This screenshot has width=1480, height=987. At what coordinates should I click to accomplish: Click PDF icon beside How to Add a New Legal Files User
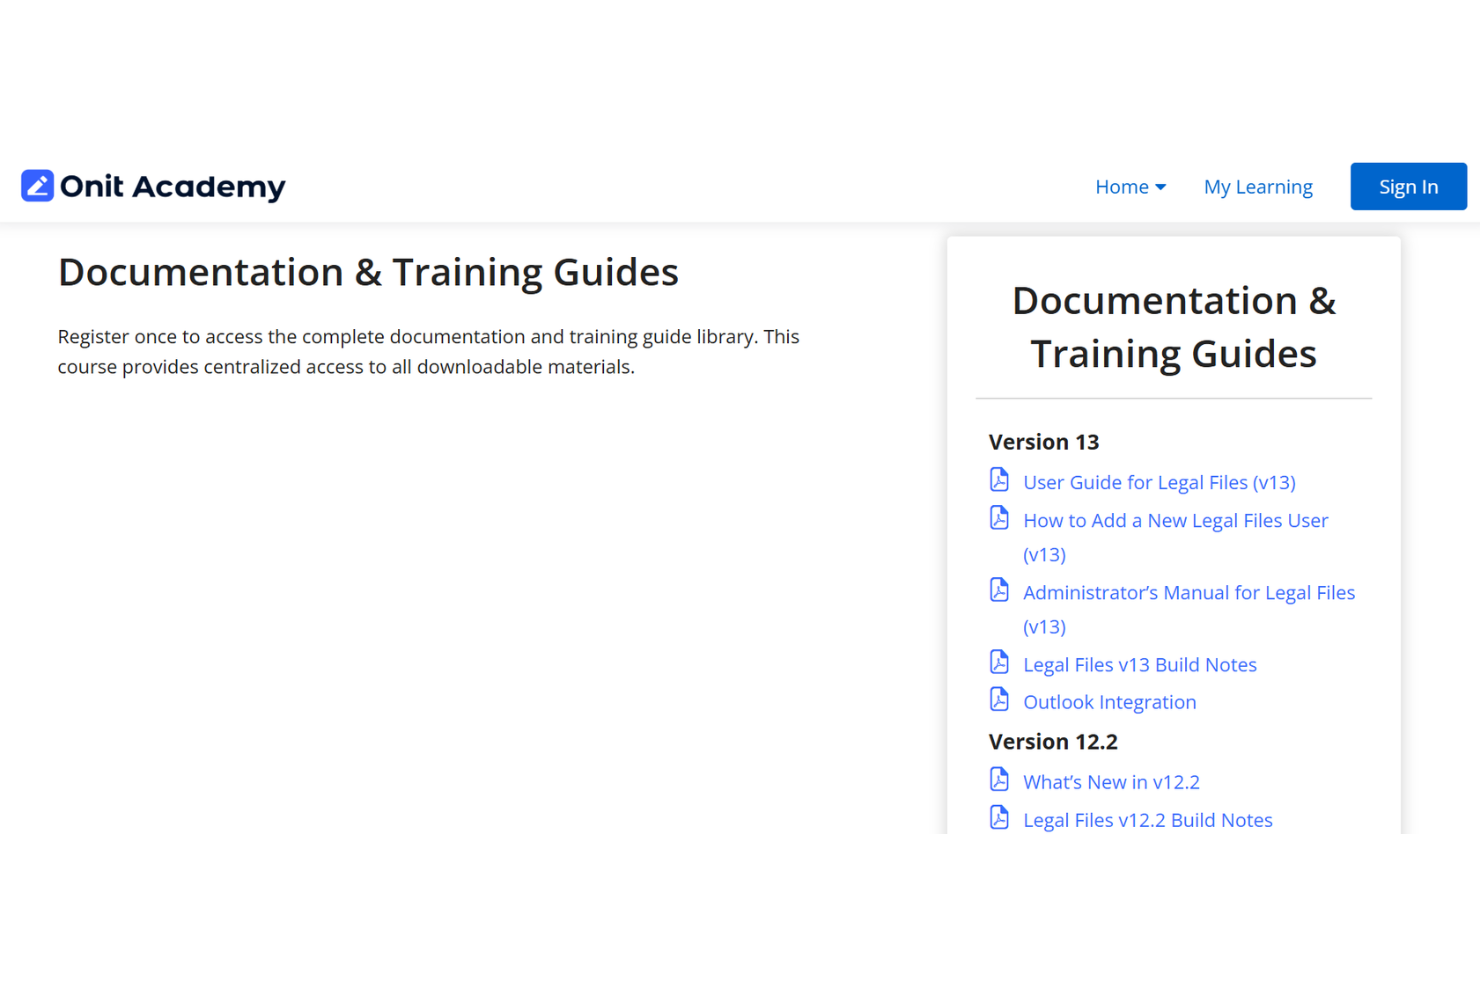pos(999,518)
